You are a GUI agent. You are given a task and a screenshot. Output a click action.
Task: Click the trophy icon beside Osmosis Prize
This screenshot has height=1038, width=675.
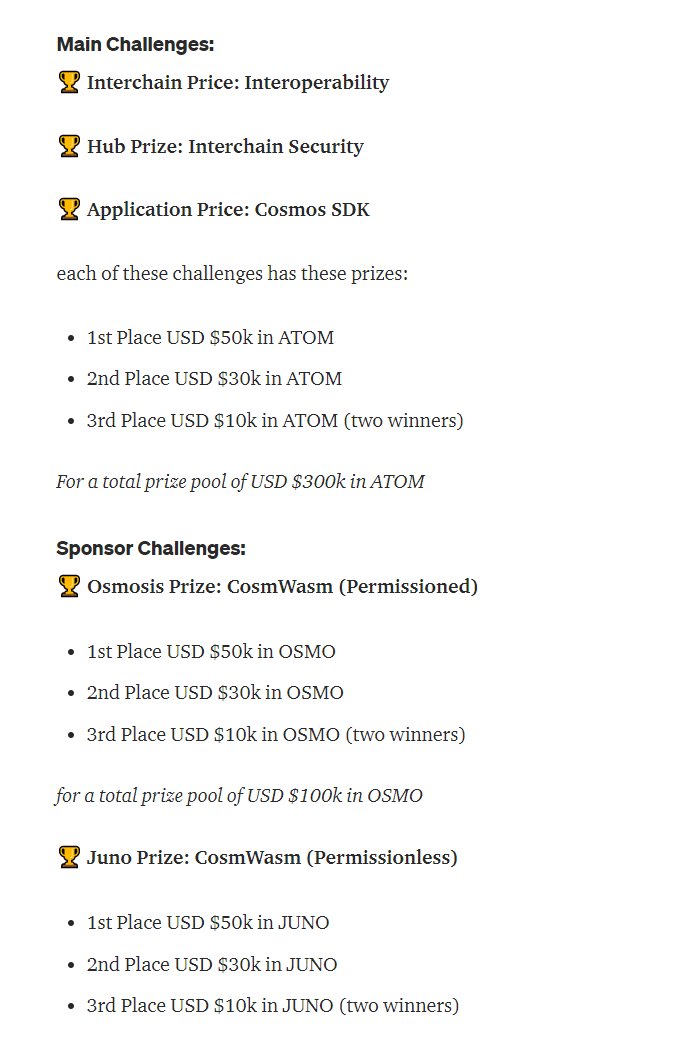click(x=68, y=587)
